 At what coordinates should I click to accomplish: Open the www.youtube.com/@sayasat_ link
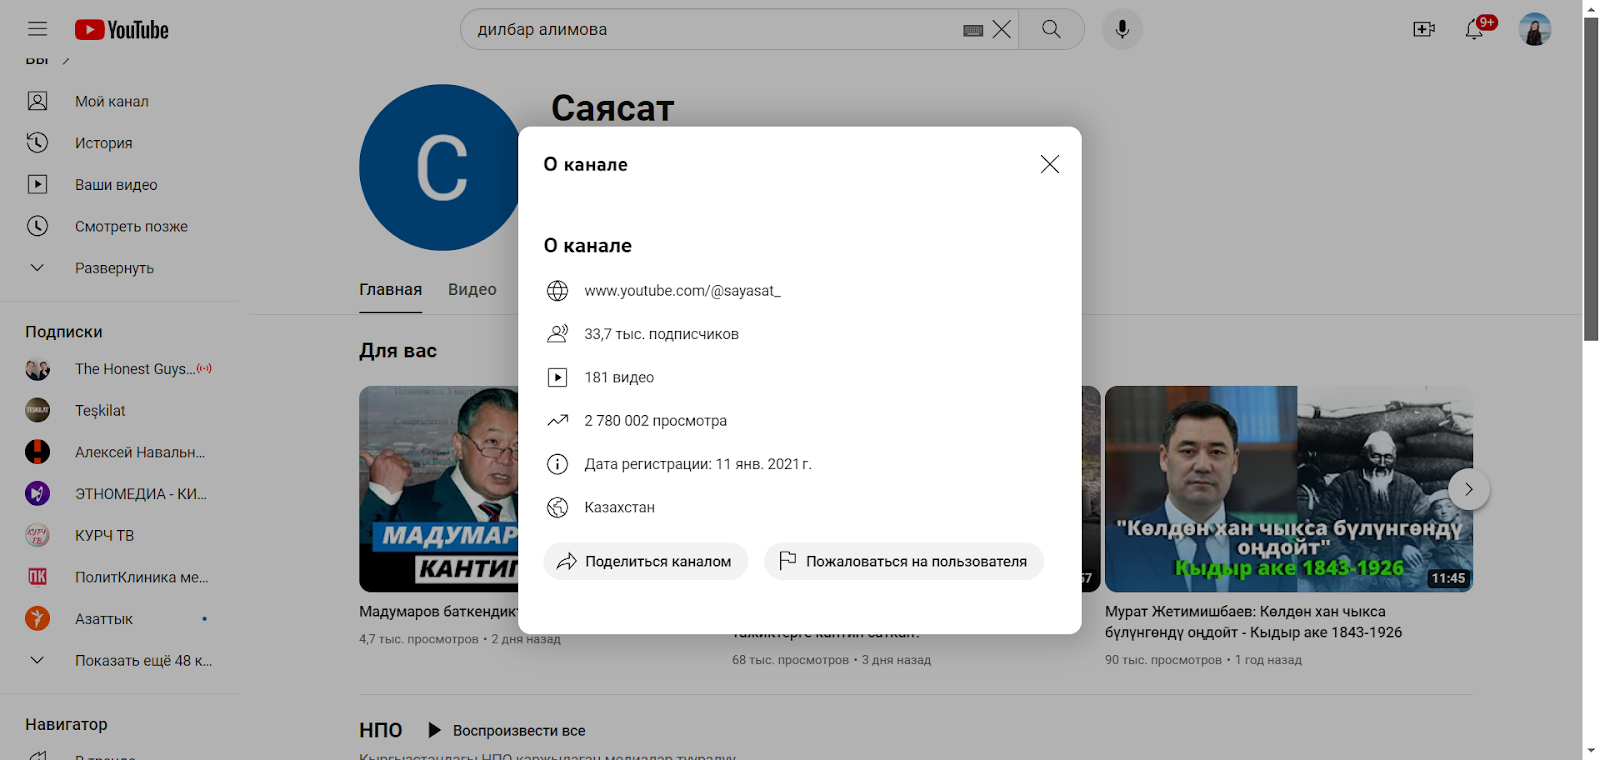(683, 291)
